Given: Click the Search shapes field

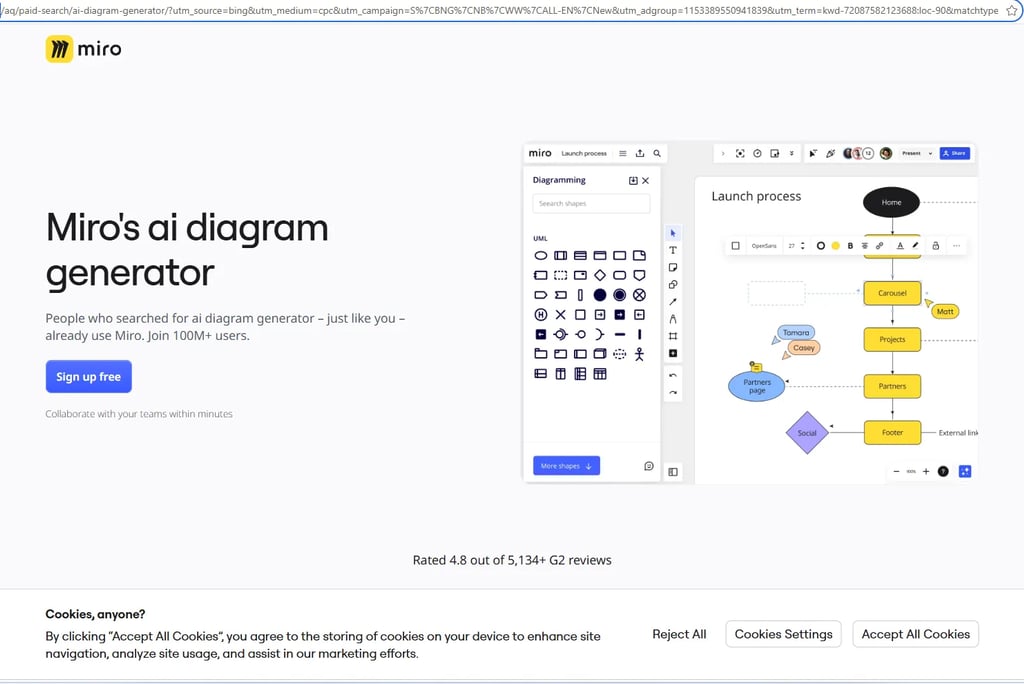Looking at the screenshot, I should (x=591, y=204).
